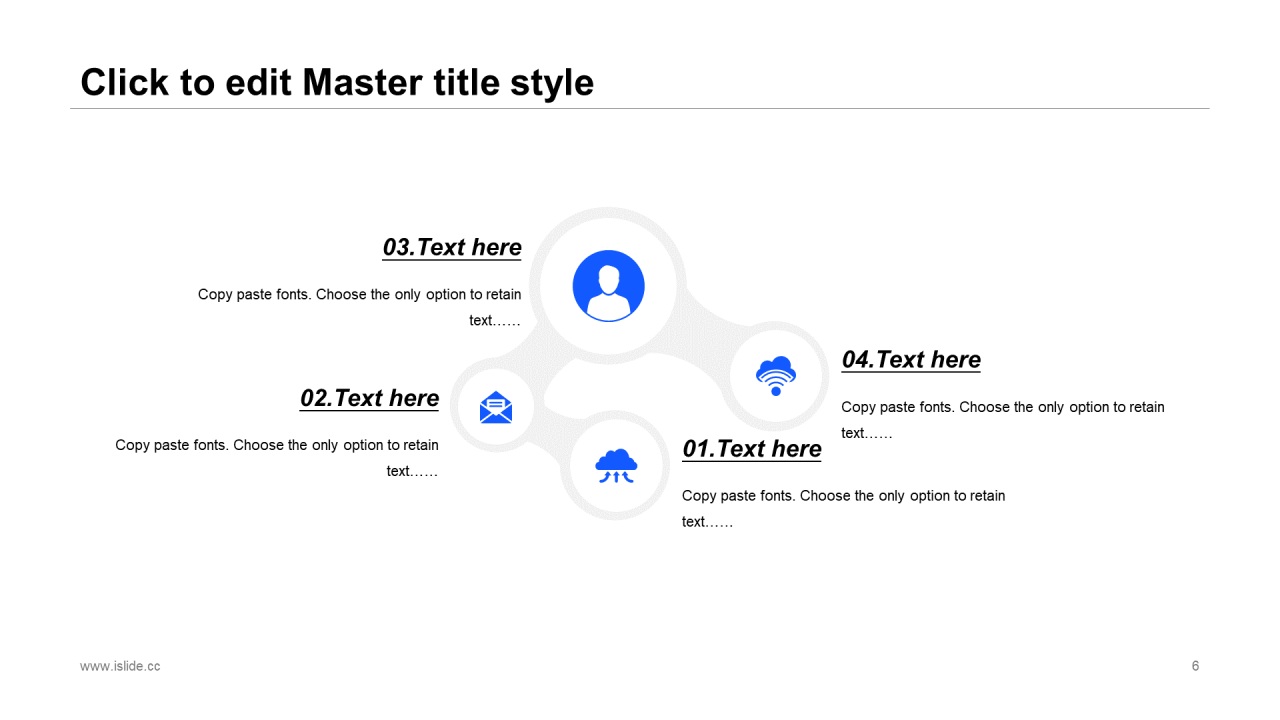Select the description text under '01.Text here'
The image size is (1280, 720).
pos(843,508)
